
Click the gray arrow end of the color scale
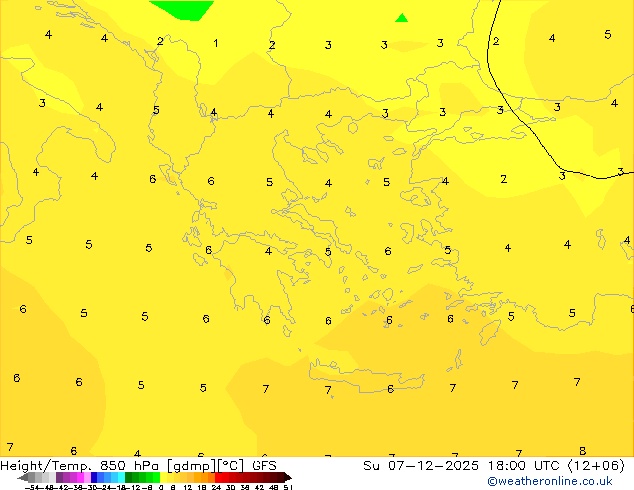(x=27, y=477)
